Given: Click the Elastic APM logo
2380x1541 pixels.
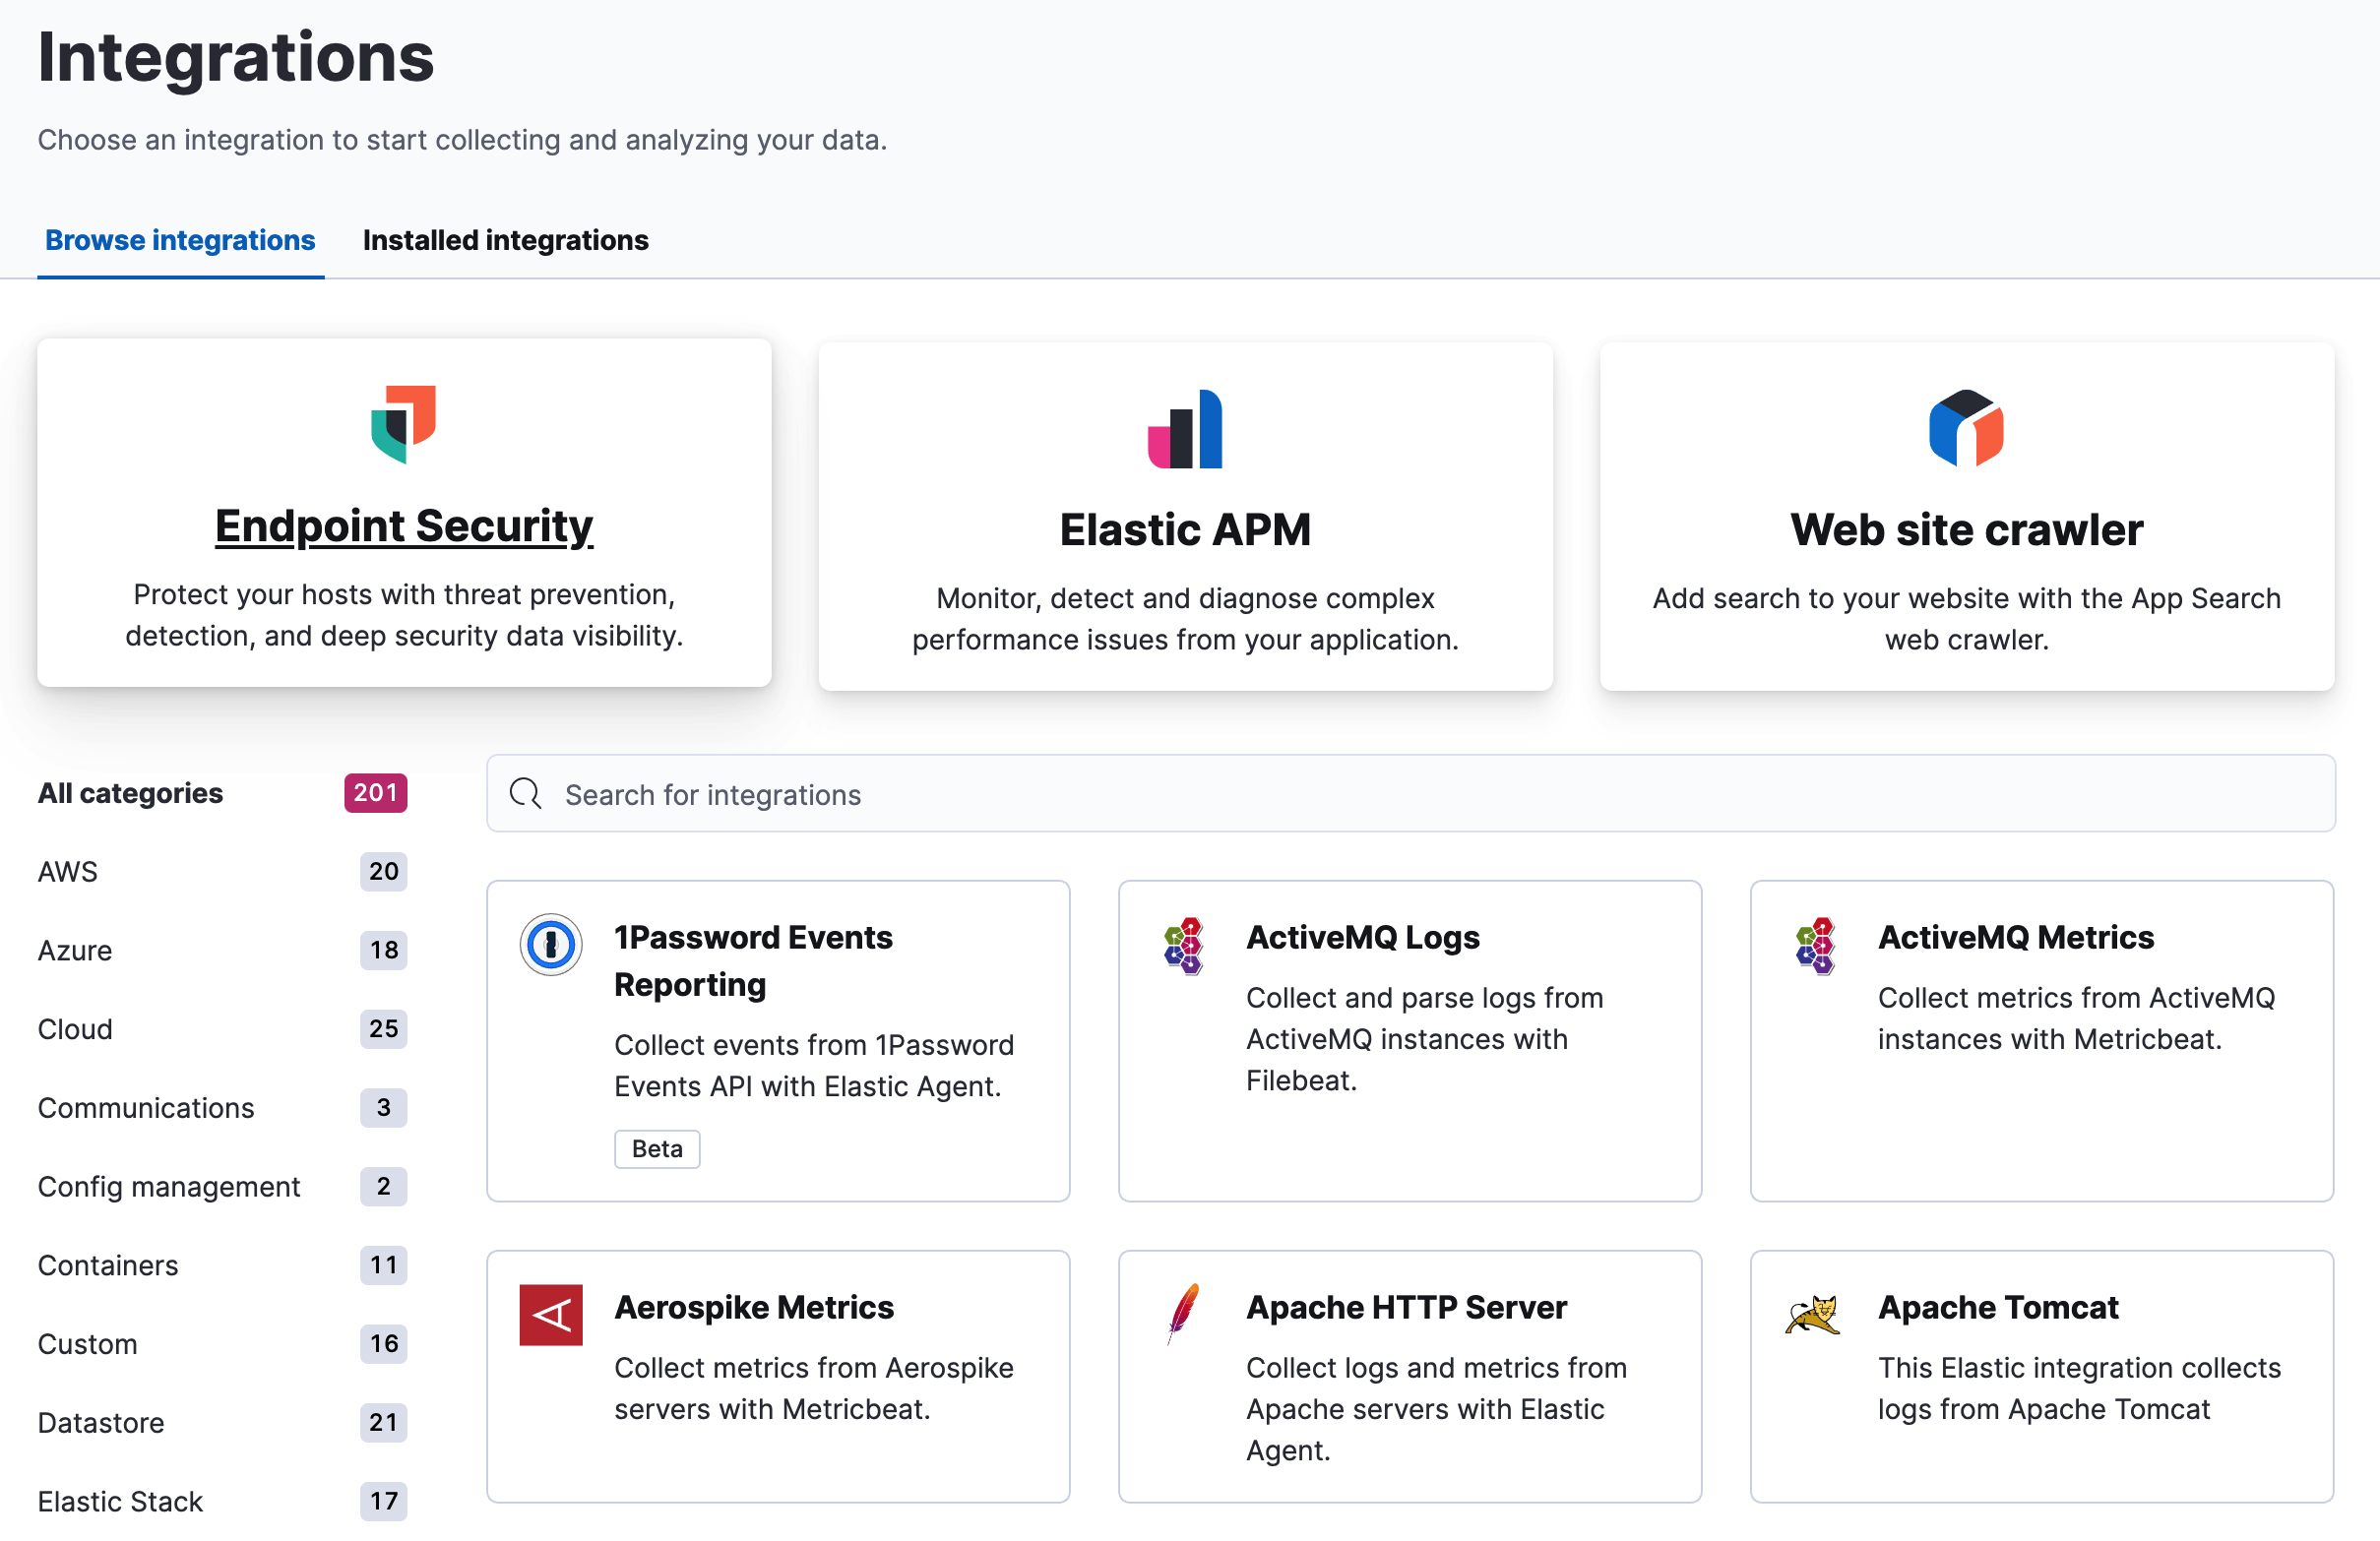Looking at the screenshot, I should 1184,428.
